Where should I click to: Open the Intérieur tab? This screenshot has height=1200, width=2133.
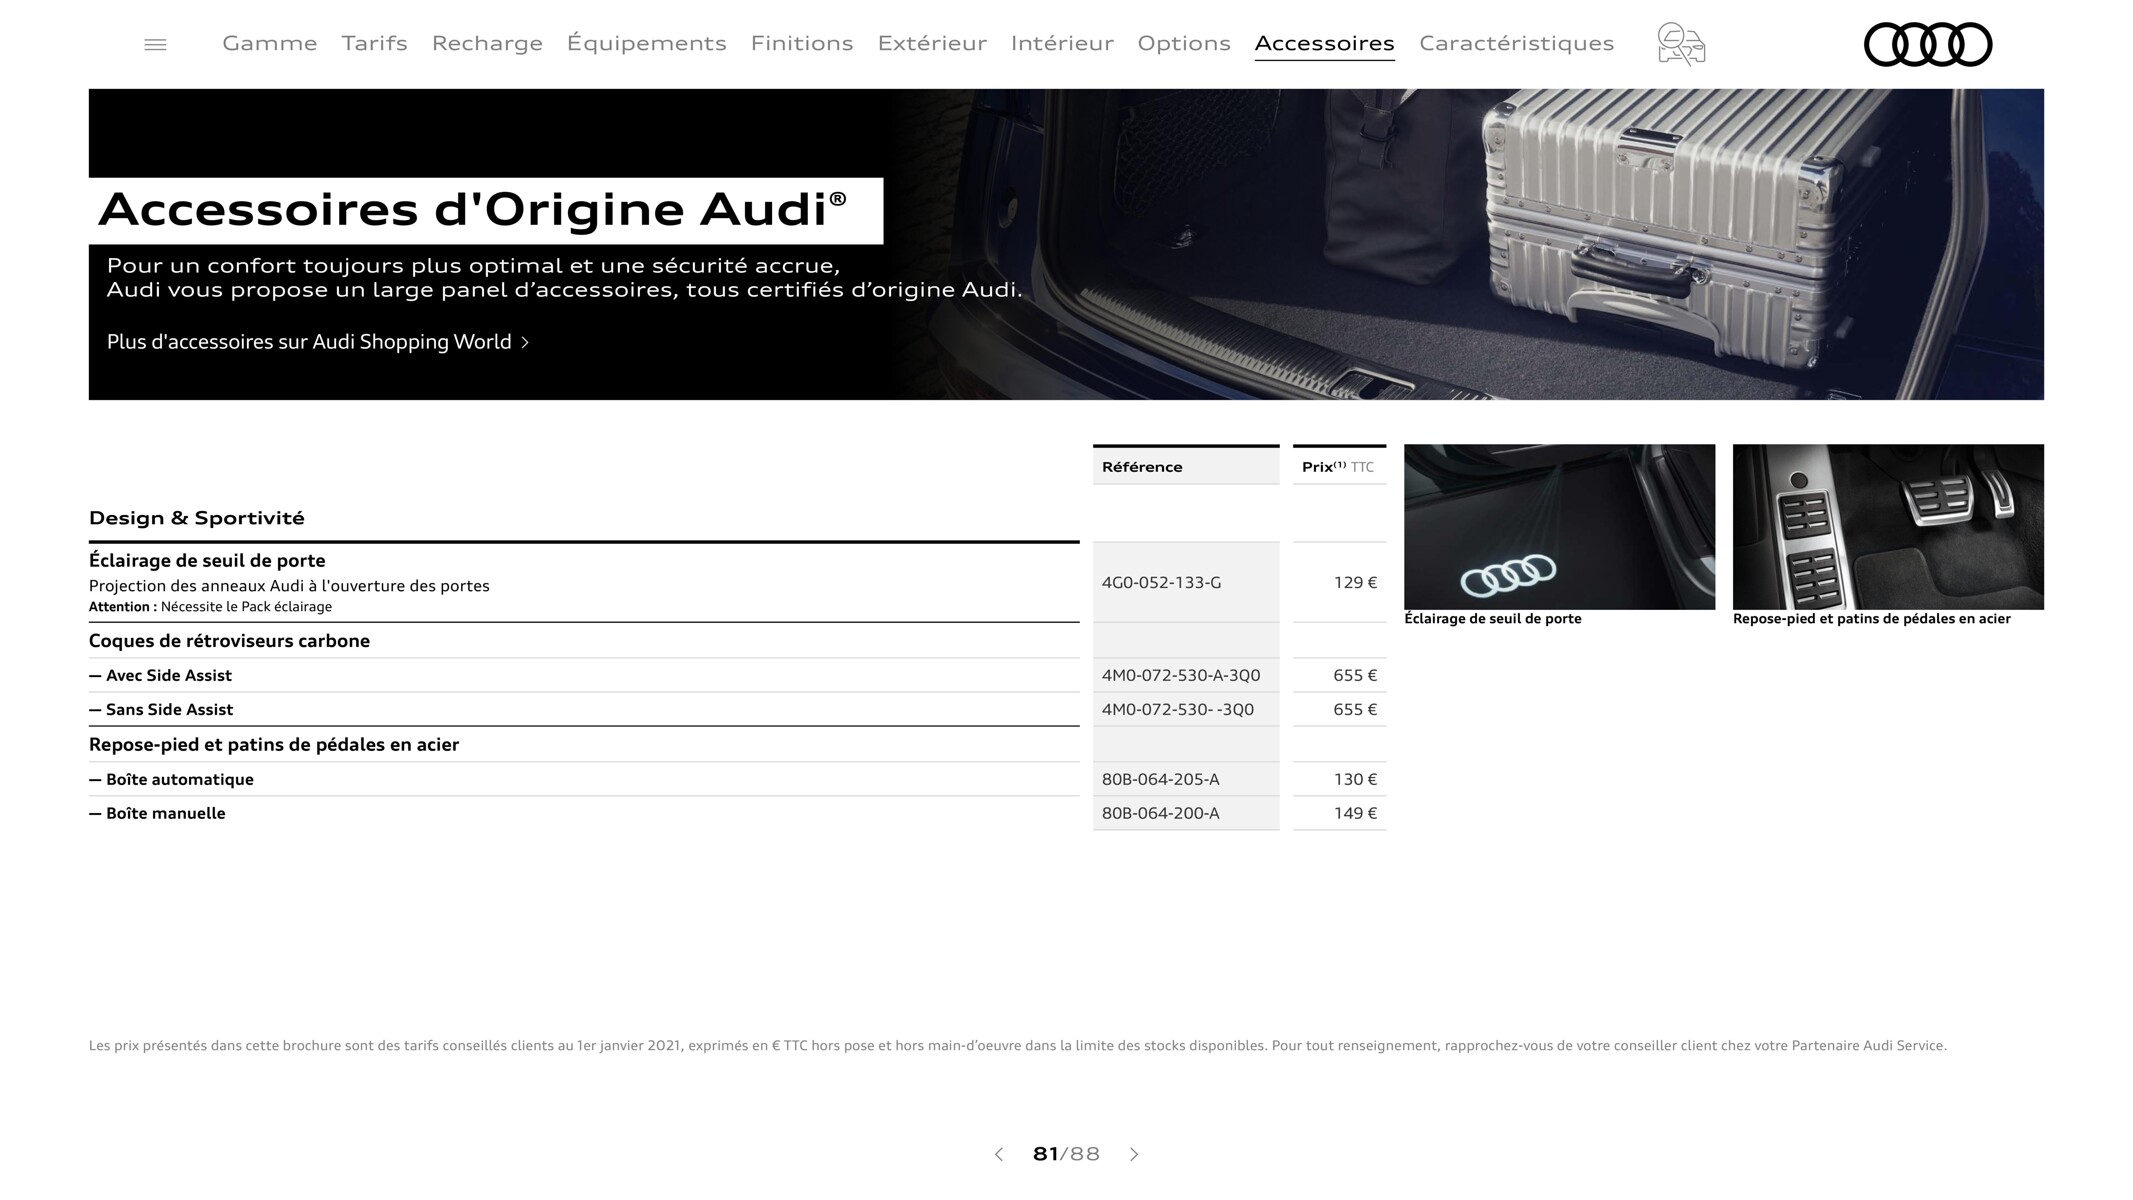1062,43
